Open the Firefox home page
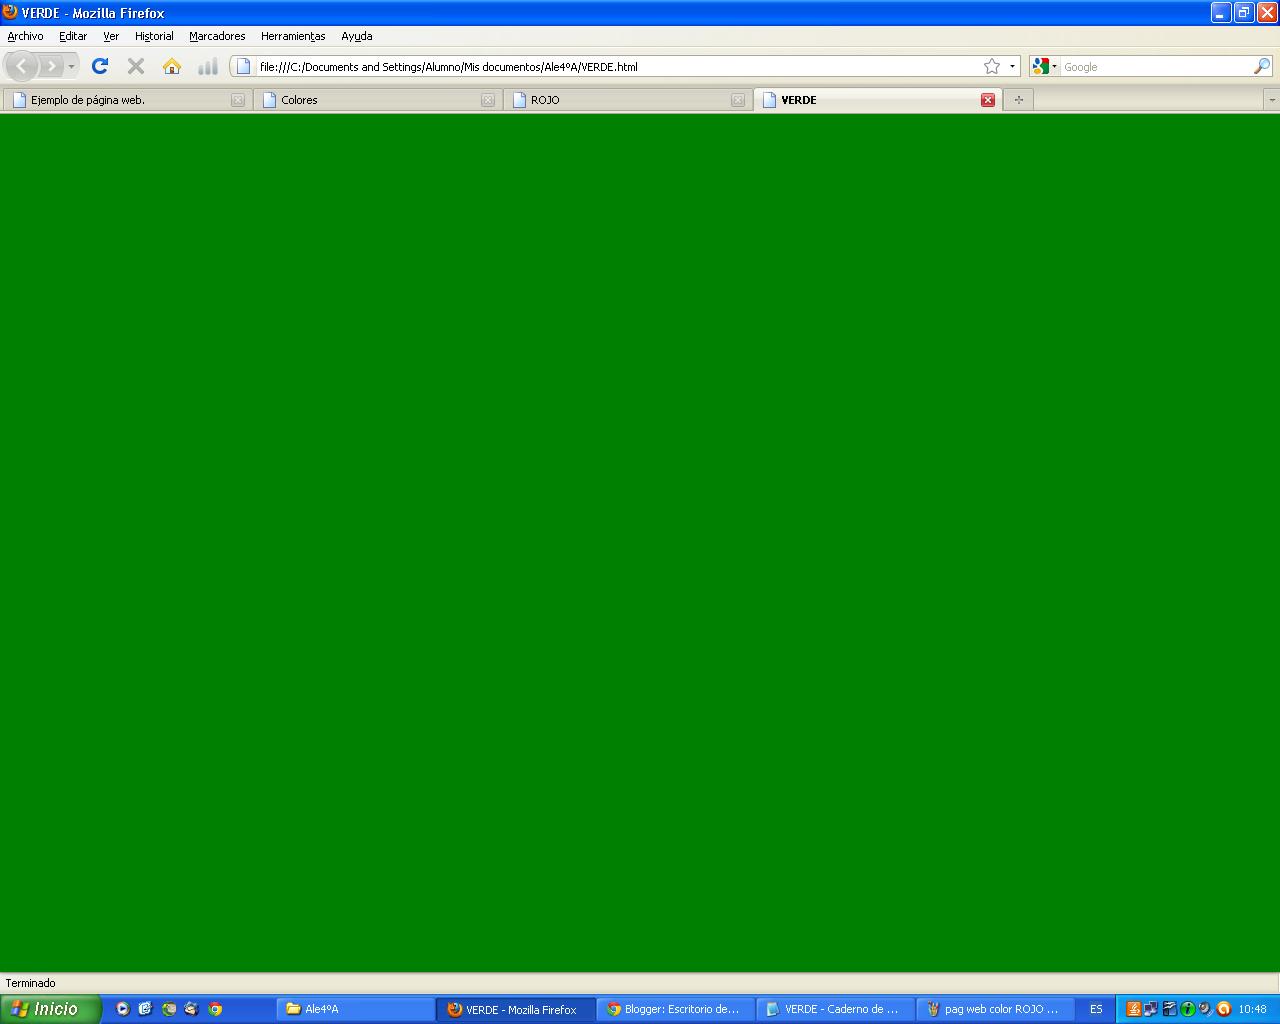This screenshot has width=1280, height=1024. pyautogui.click(x=171, y=66)
